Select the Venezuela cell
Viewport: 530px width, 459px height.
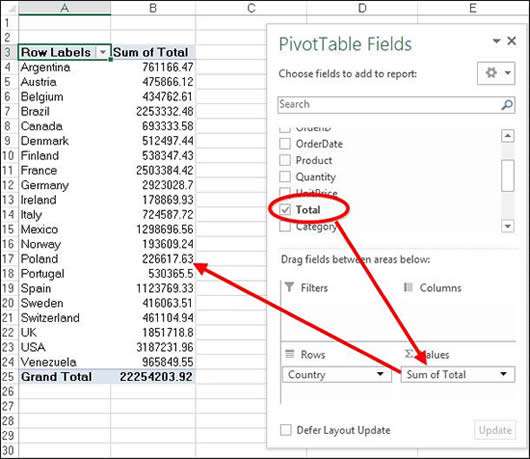(65, 362)
